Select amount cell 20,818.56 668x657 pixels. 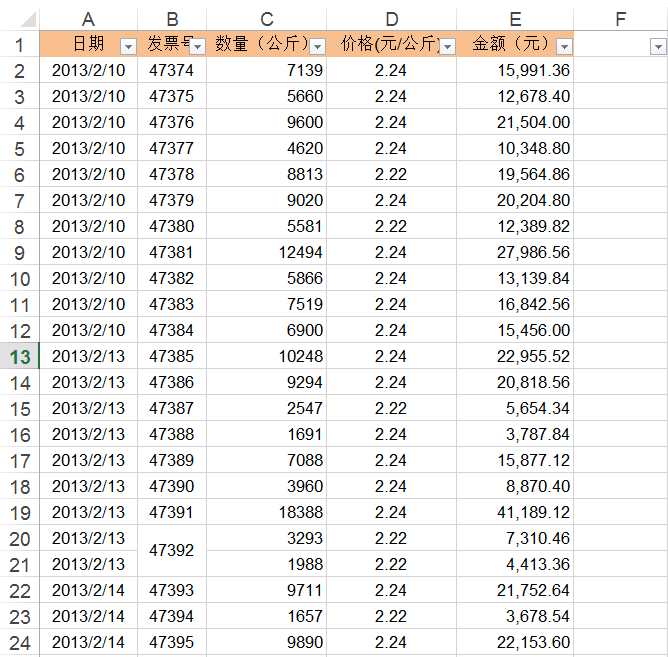pyautogui.click(x=515, y=382)
